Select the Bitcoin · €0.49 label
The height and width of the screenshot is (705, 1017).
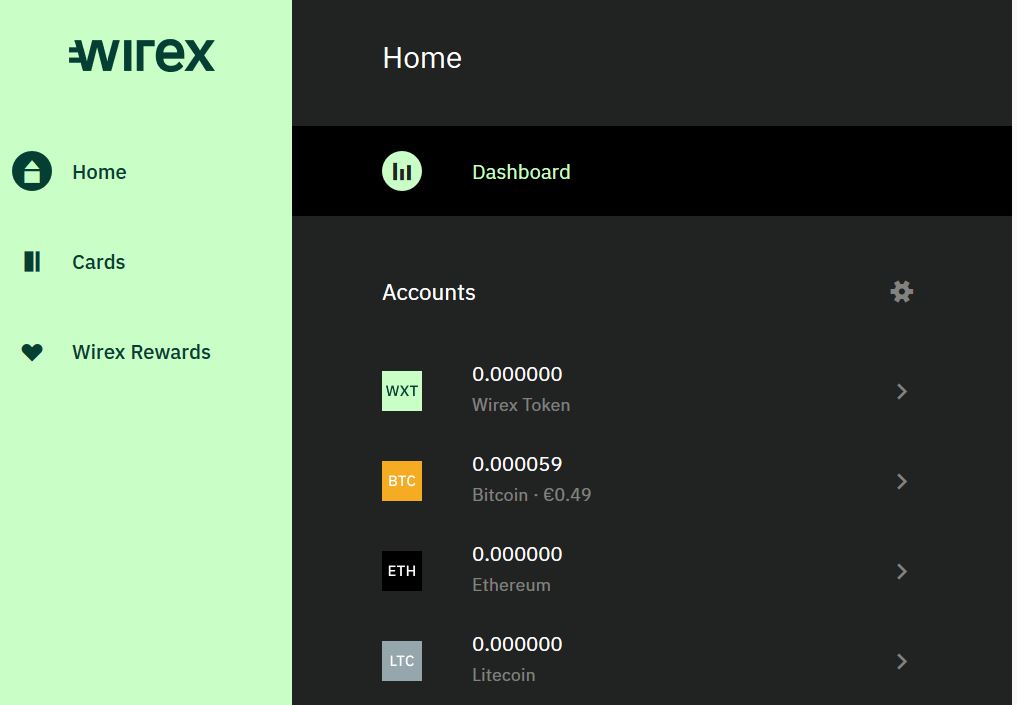tap(532, 495)
